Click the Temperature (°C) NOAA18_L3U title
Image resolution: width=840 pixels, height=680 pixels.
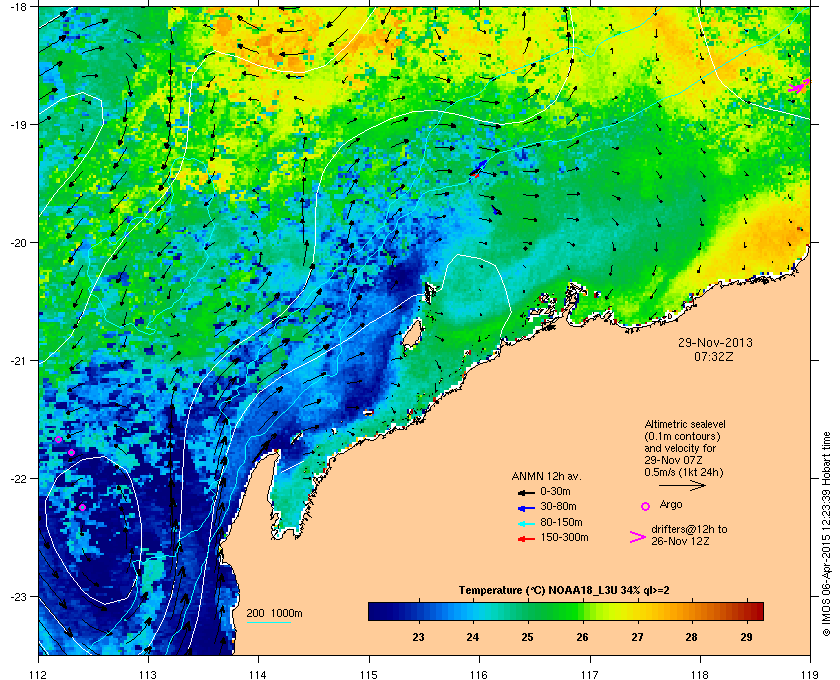564,591
